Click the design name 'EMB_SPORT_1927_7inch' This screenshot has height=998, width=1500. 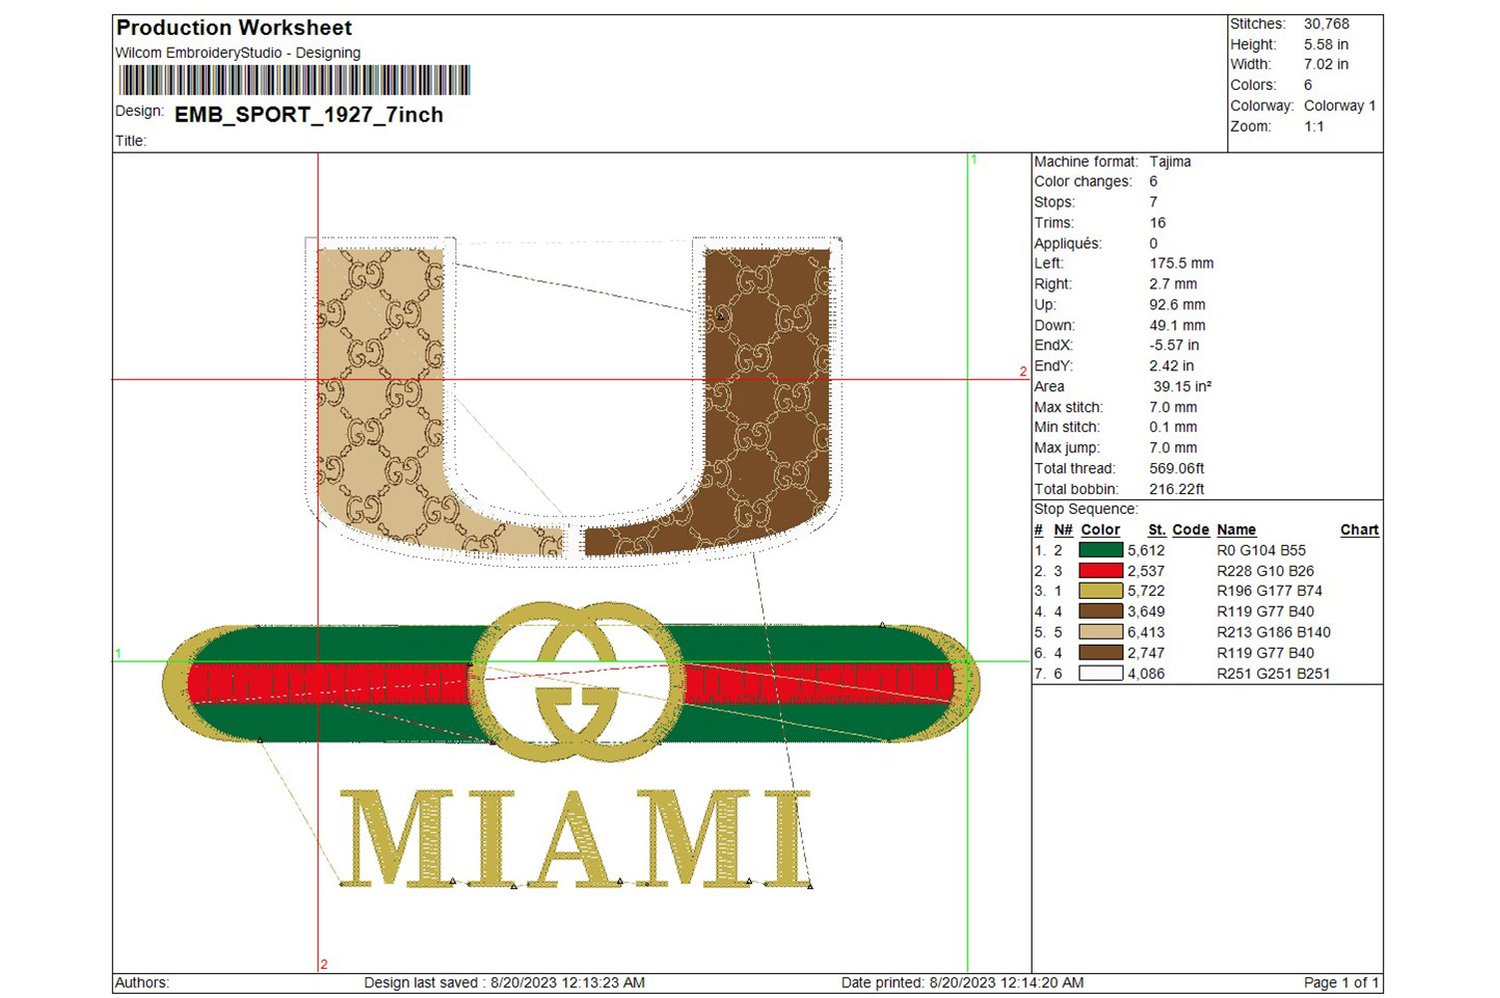coord(309,115)
